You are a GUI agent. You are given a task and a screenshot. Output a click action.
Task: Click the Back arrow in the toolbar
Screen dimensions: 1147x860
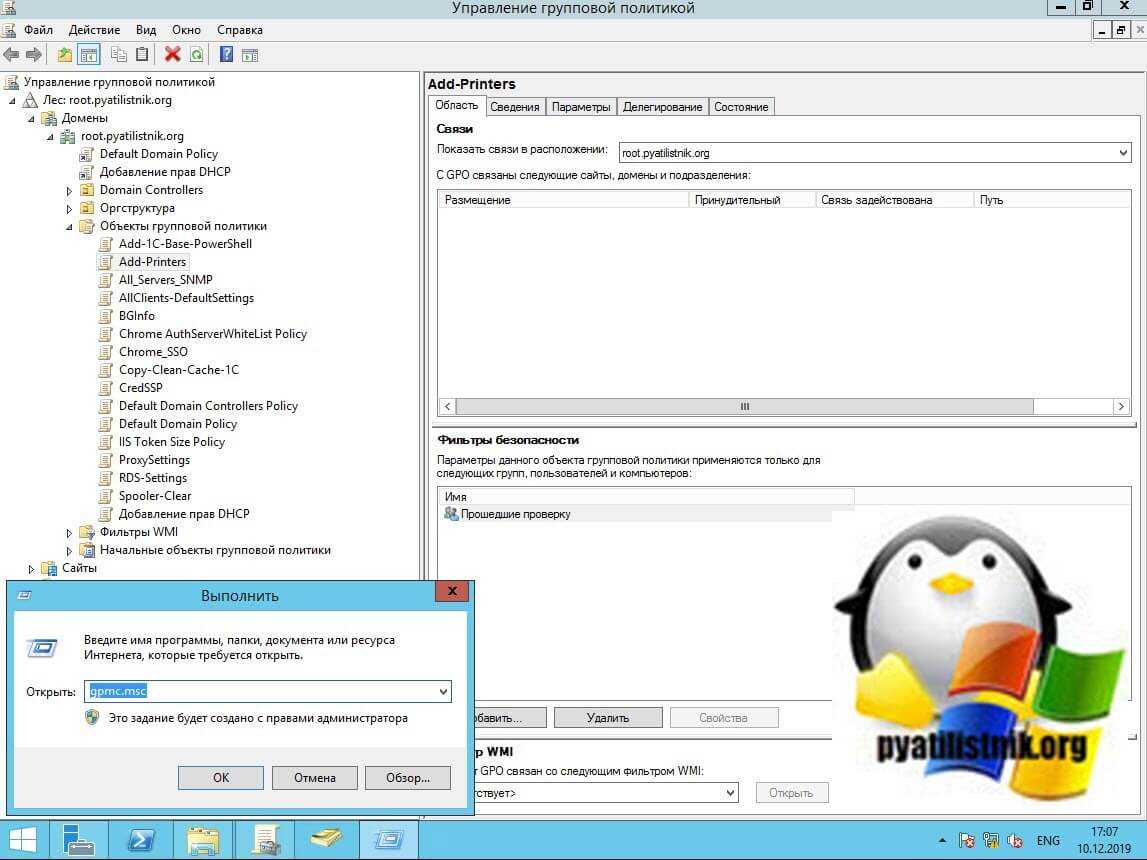point(12,55)
